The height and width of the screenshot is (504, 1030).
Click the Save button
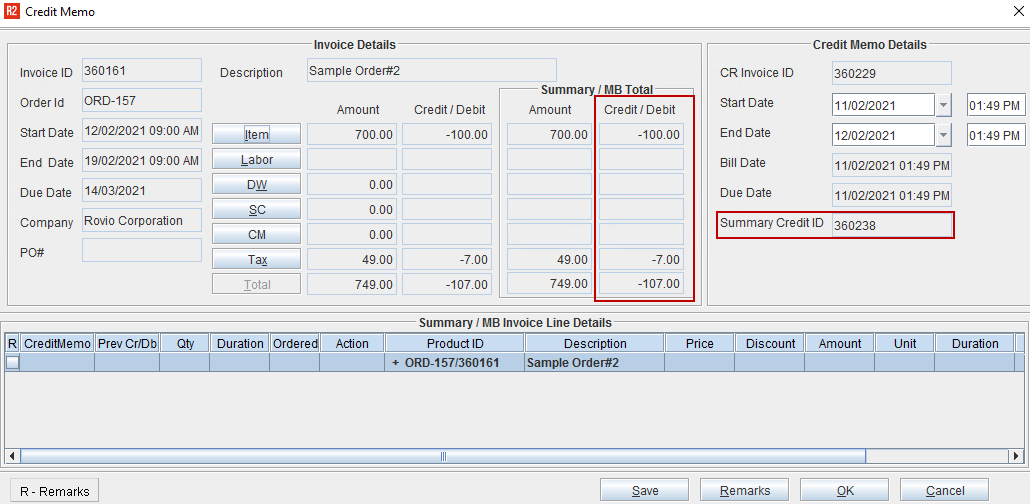click(x=644, y=490)
